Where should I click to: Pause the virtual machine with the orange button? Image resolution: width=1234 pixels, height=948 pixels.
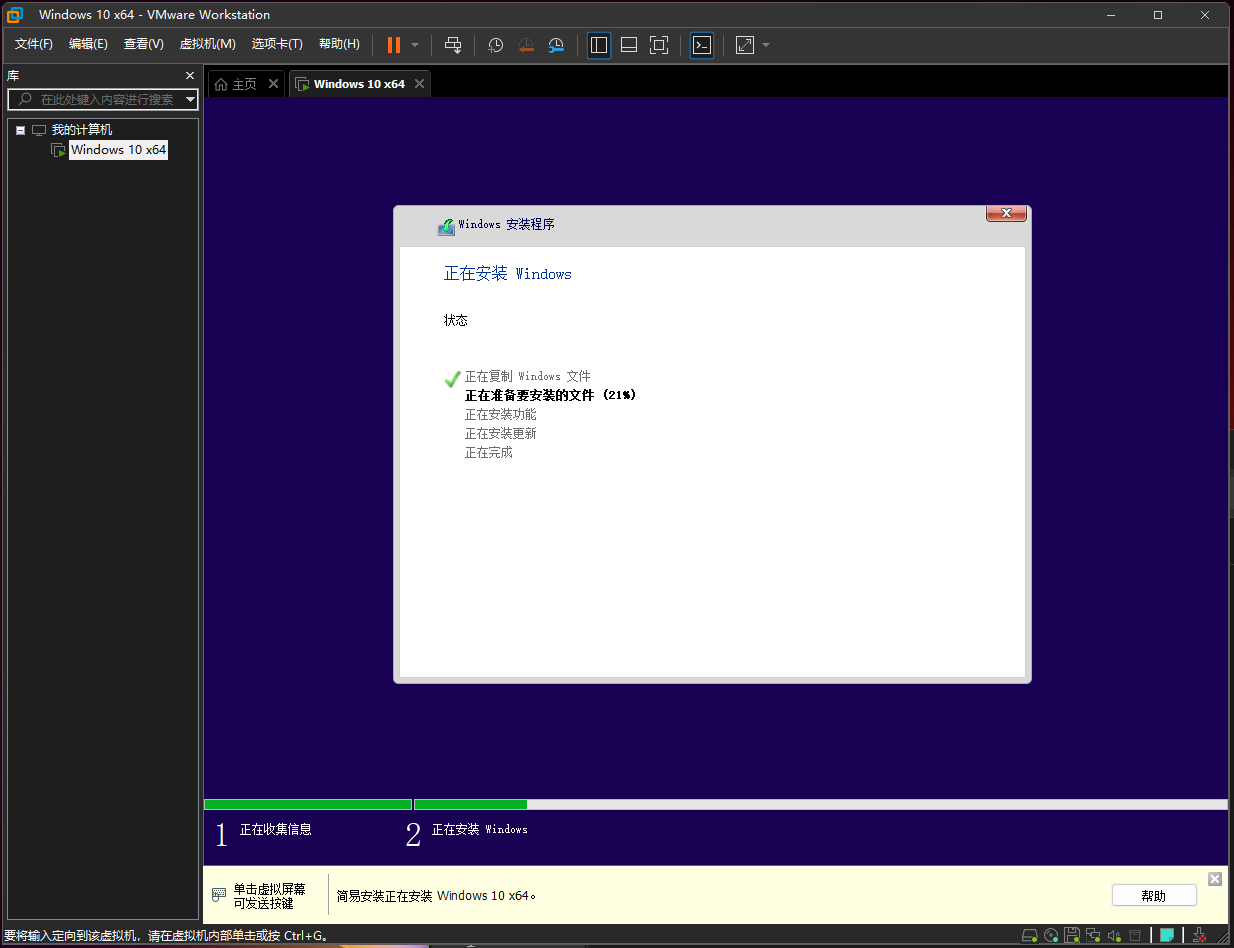[x=393, y=45]
